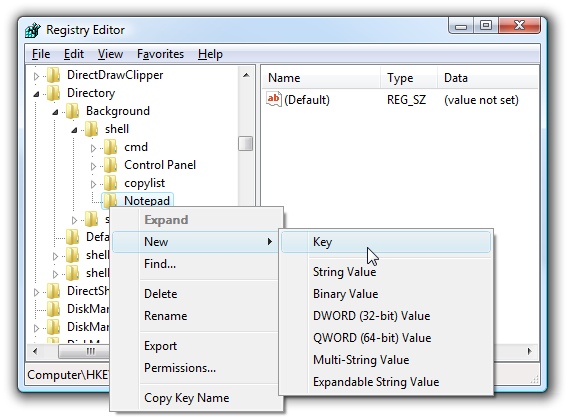Collapse the shell tree node
Viewport: 568px width, 420px height.
[x=74, y=130]
